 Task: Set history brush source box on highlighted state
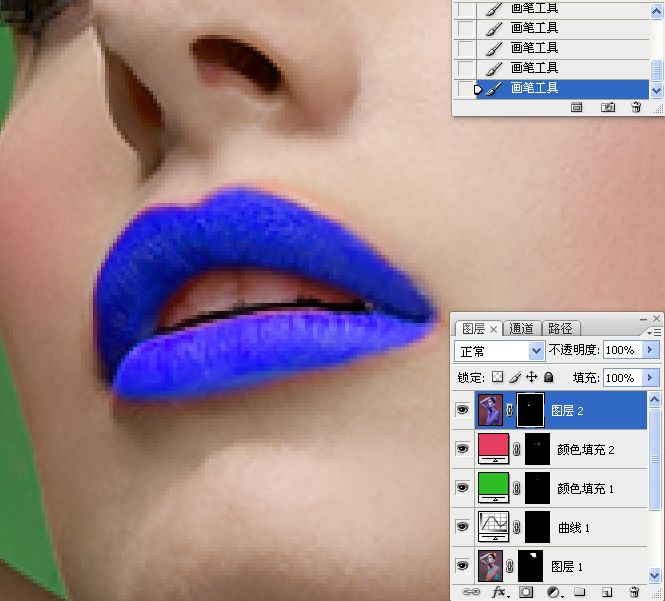click(466, 89)
